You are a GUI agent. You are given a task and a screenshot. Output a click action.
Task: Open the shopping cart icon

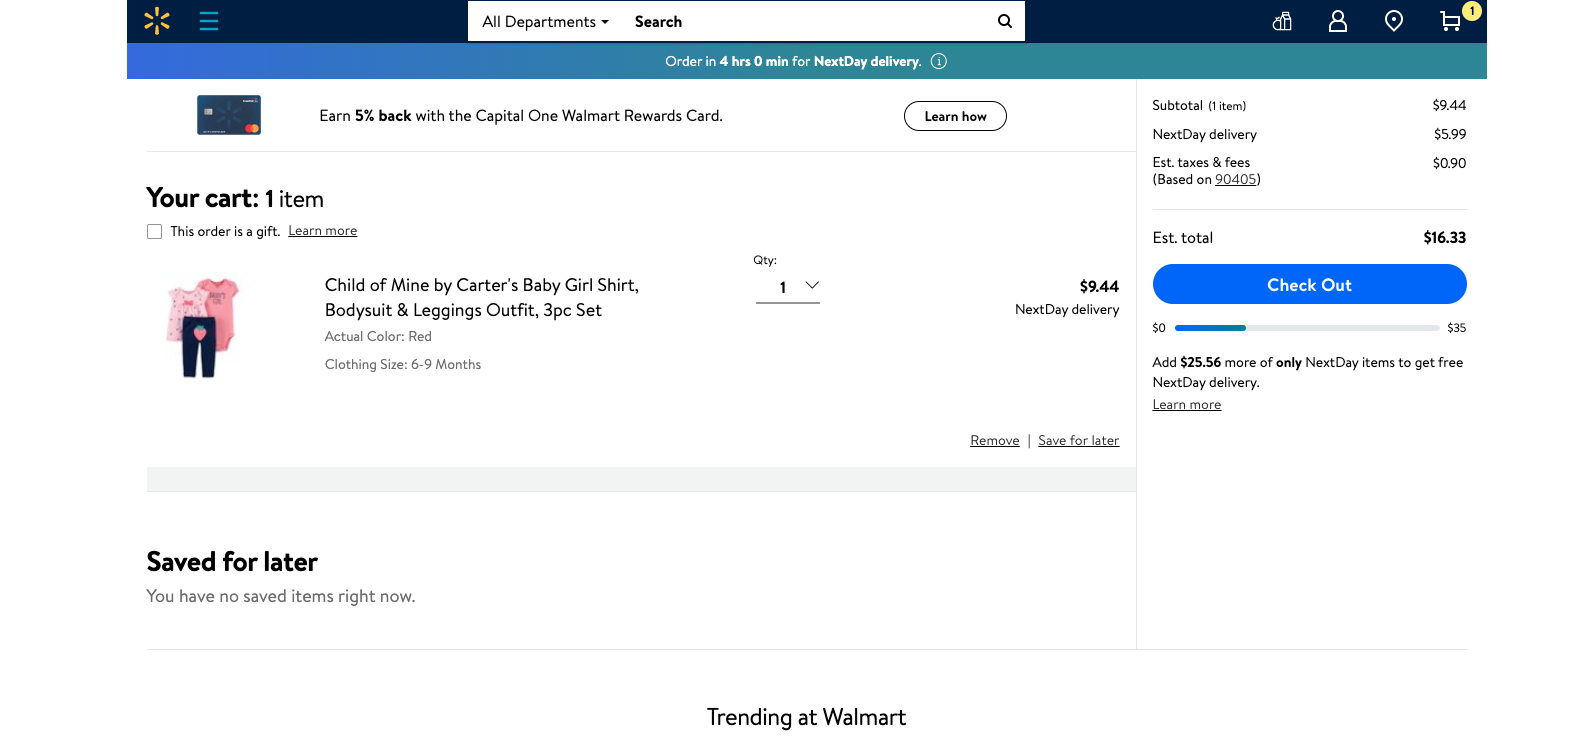click(x=1451, y=21)
